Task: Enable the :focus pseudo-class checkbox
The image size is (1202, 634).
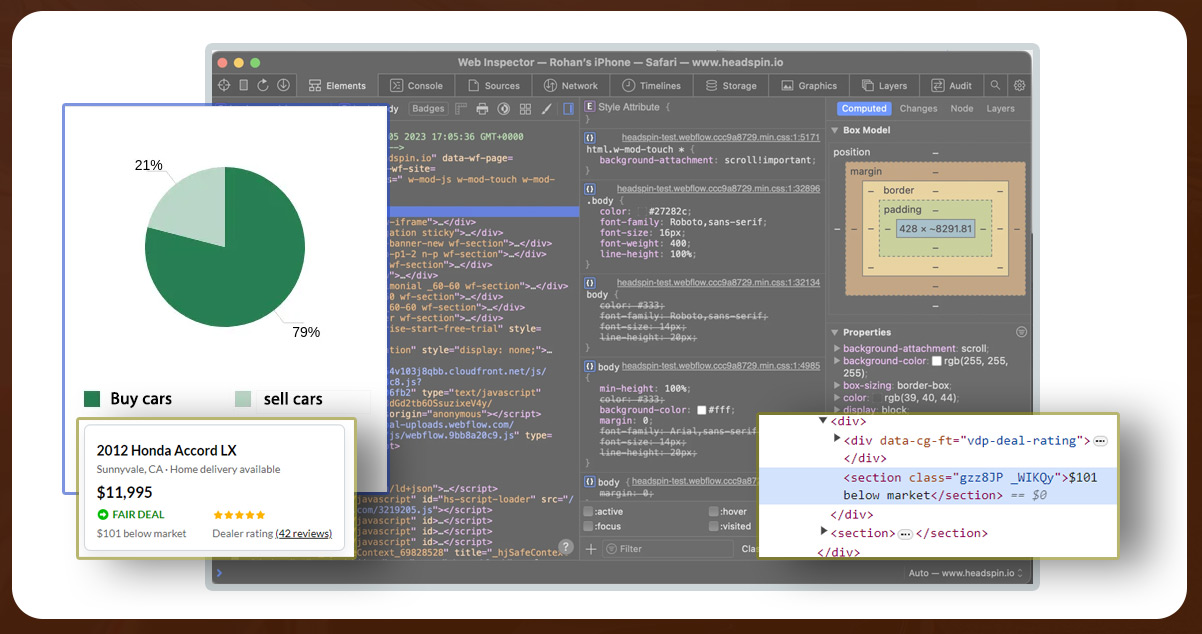Action: tap(588, 526)
